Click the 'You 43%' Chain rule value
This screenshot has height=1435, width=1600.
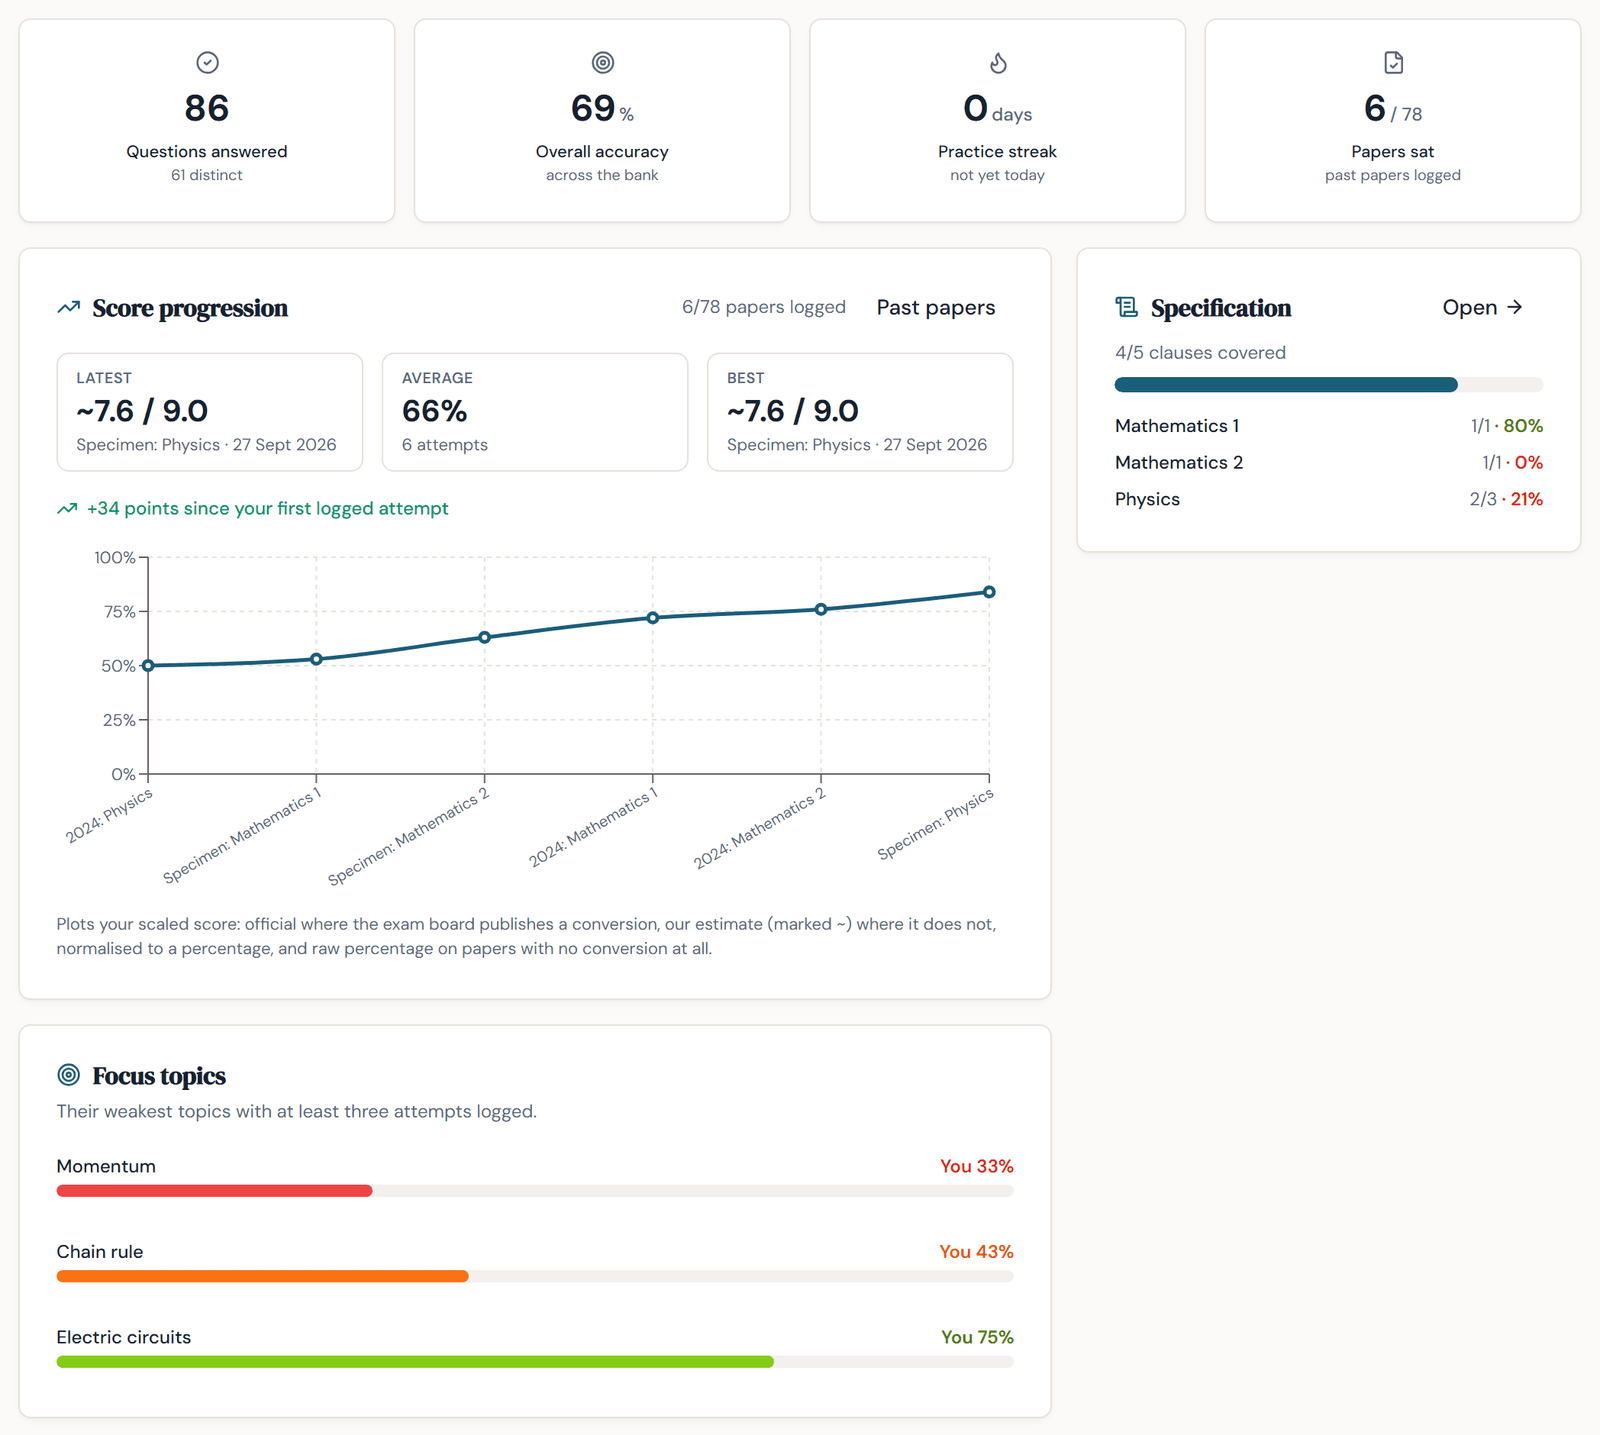pyautogui.click(x=977, y=1252)
